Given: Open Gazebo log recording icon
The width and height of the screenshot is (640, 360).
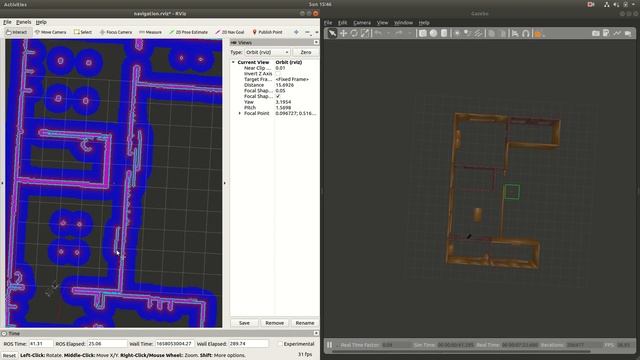Looking at the screenshot, I should pos(607,33).
